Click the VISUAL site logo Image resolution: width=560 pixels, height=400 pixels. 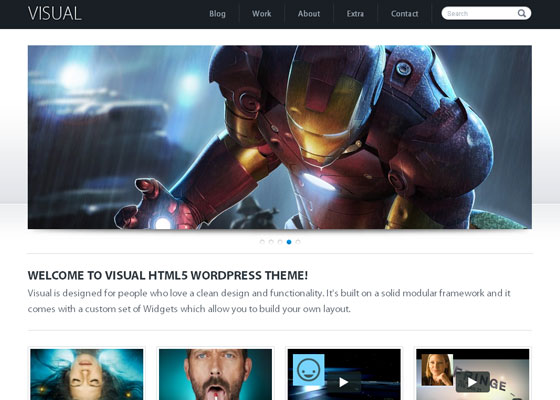(x=55, y=14)
